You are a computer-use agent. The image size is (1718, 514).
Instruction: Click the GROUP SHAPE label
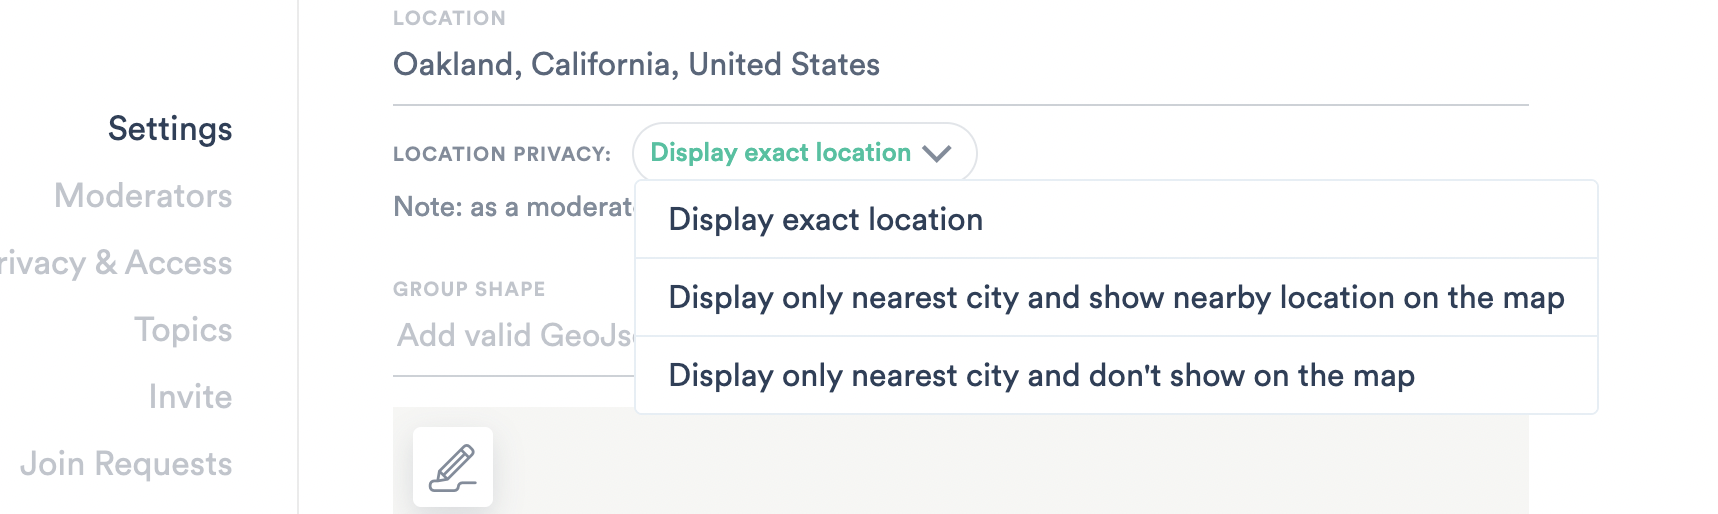click(469, 289)
